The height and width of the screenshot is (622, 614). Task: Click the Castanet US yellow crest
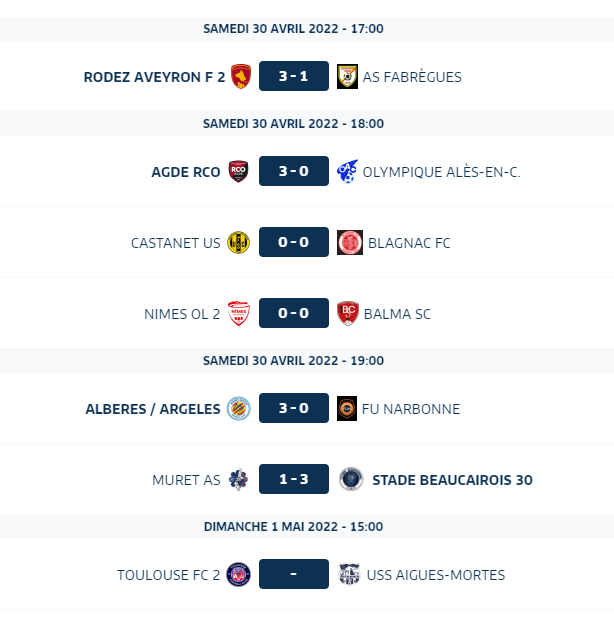239,242
